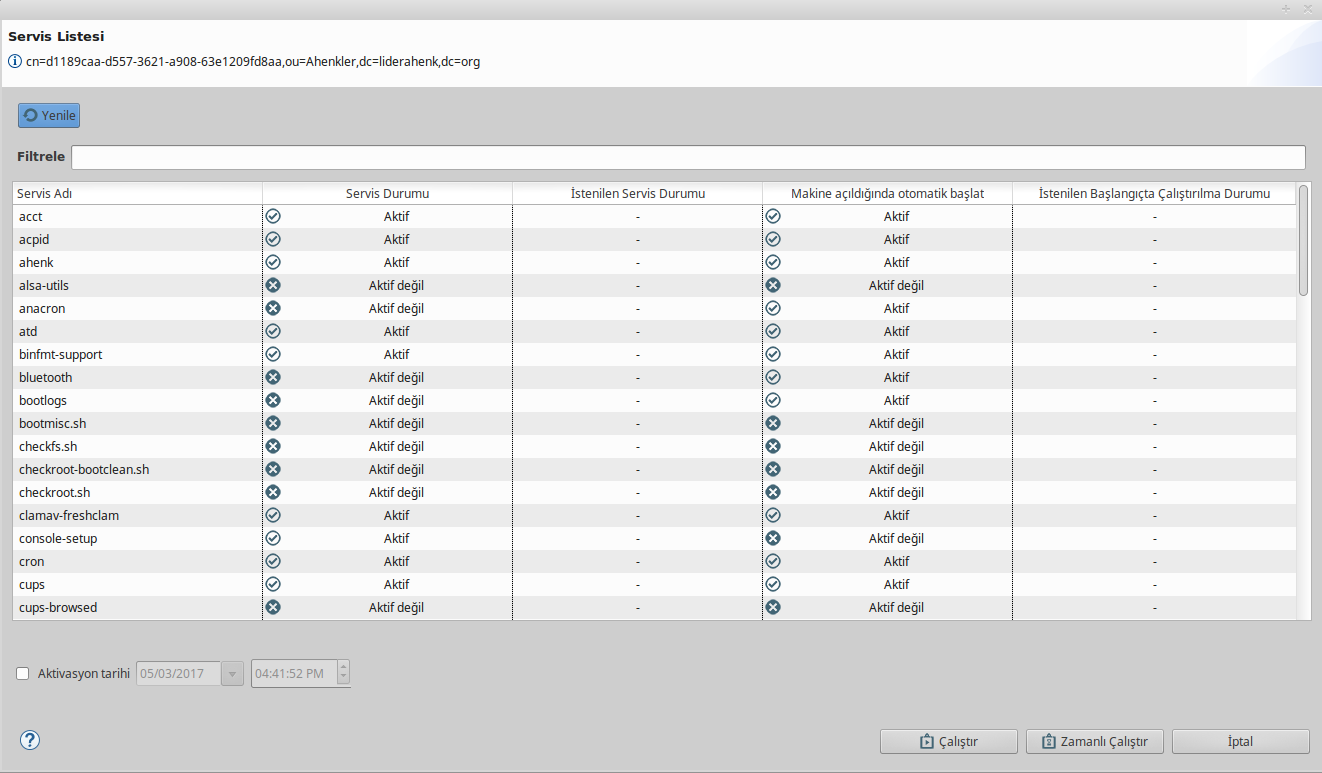Click the İptal button
Screen dimensions: 1322x773
click(x=1240, y=742)
